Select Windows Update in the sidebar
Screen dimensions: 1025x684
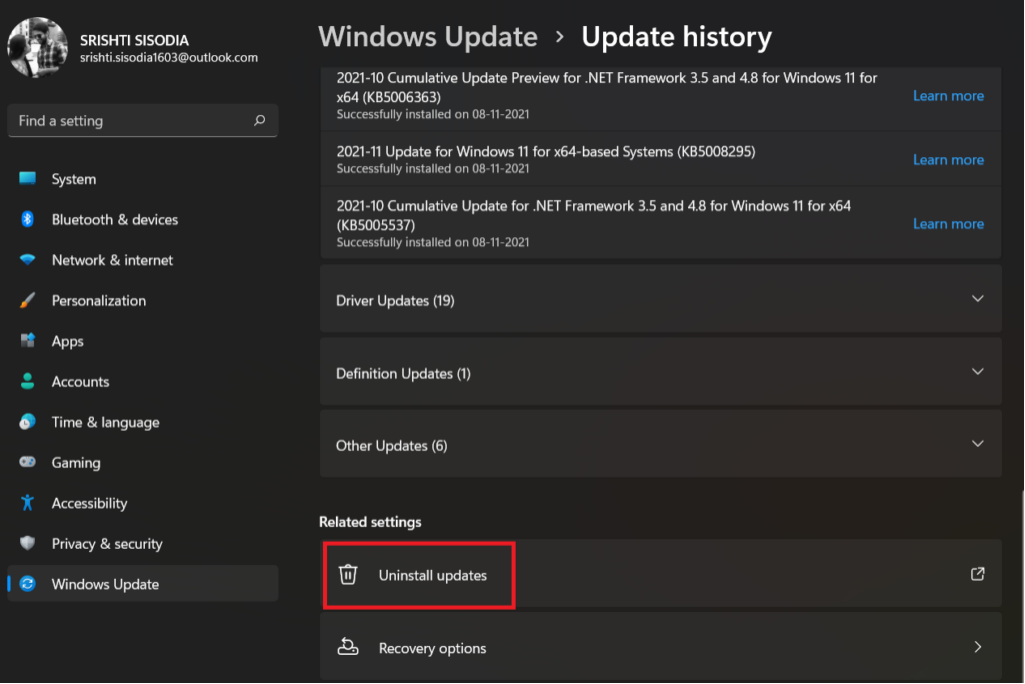[103, 583]
